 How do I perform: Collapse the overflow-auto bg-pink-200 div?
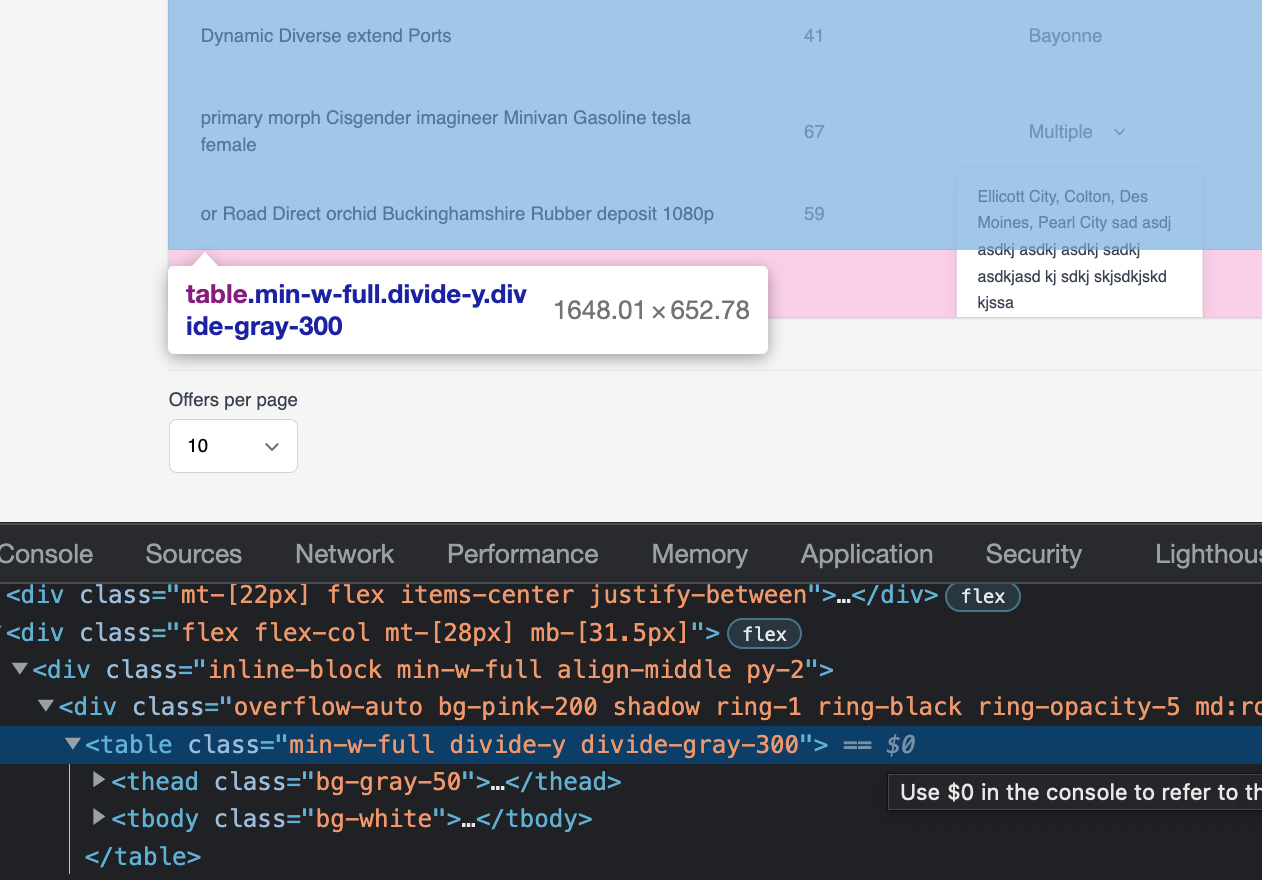click(46, 706)
